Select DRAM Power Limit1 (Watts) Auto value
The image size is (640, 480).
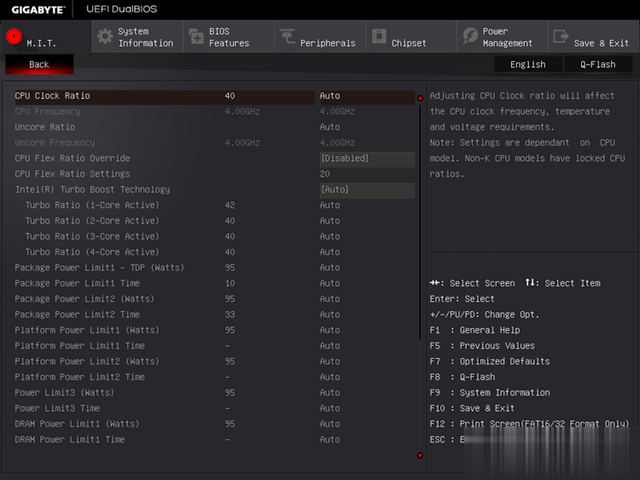click(330, 424)
